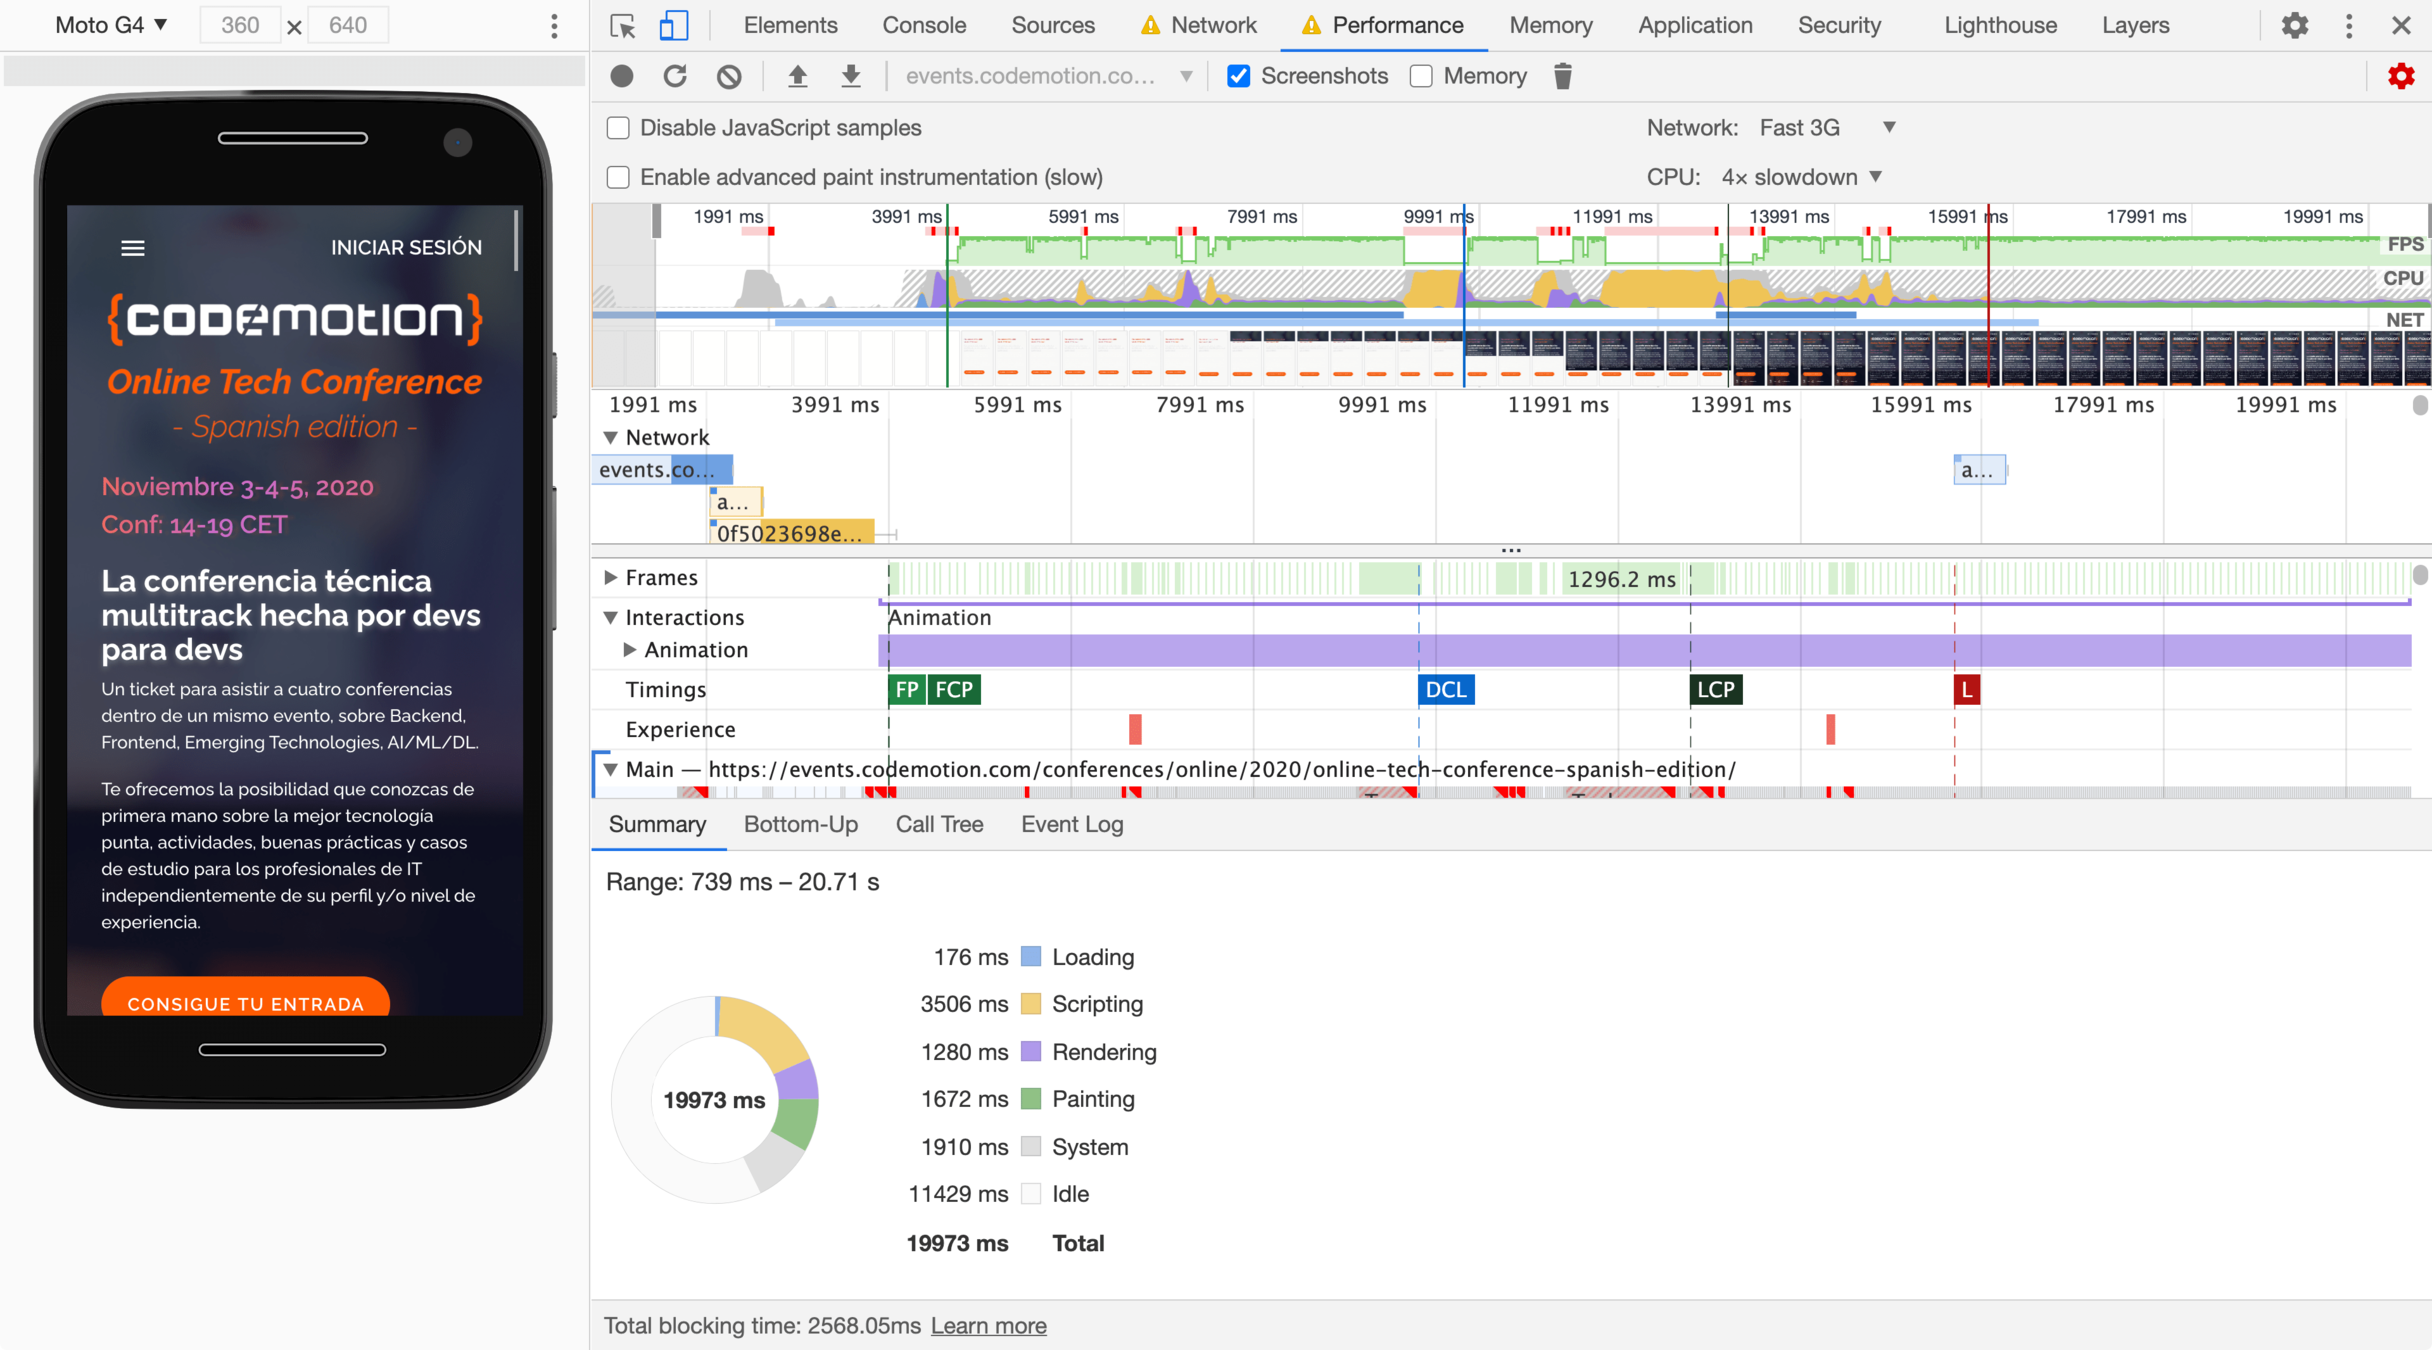Click the inspect element cursor icon

622,25
